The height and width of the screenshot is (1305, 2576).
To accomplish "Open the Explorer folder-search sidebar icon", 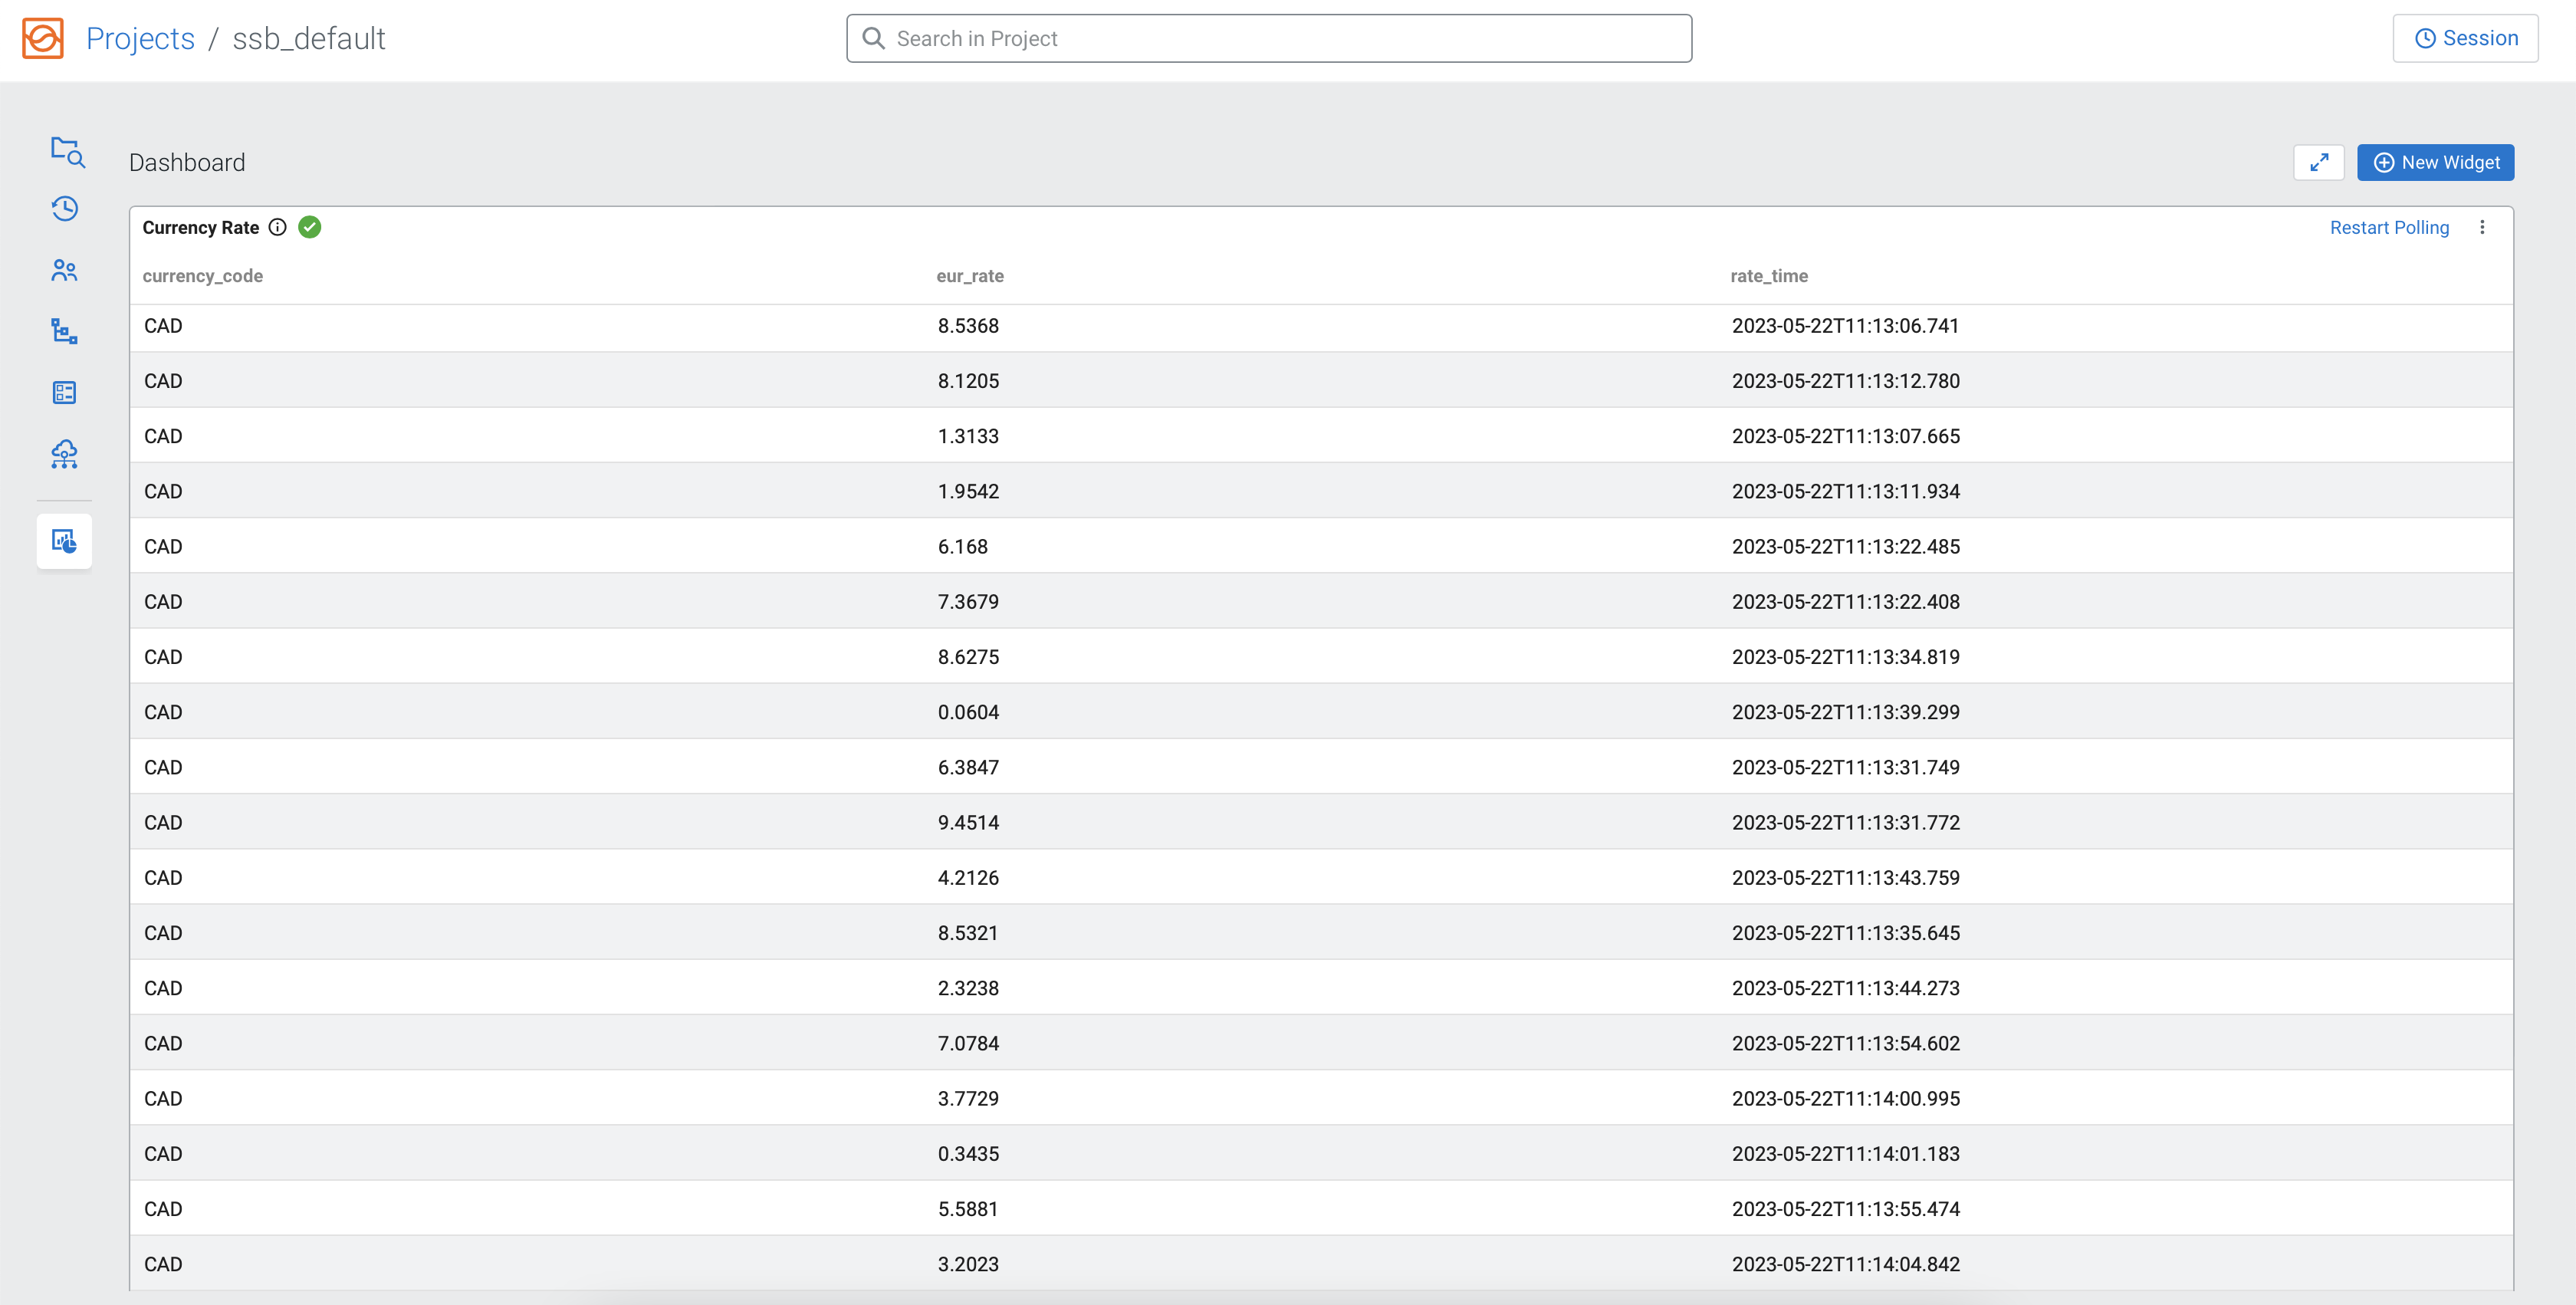I will 66,151.
